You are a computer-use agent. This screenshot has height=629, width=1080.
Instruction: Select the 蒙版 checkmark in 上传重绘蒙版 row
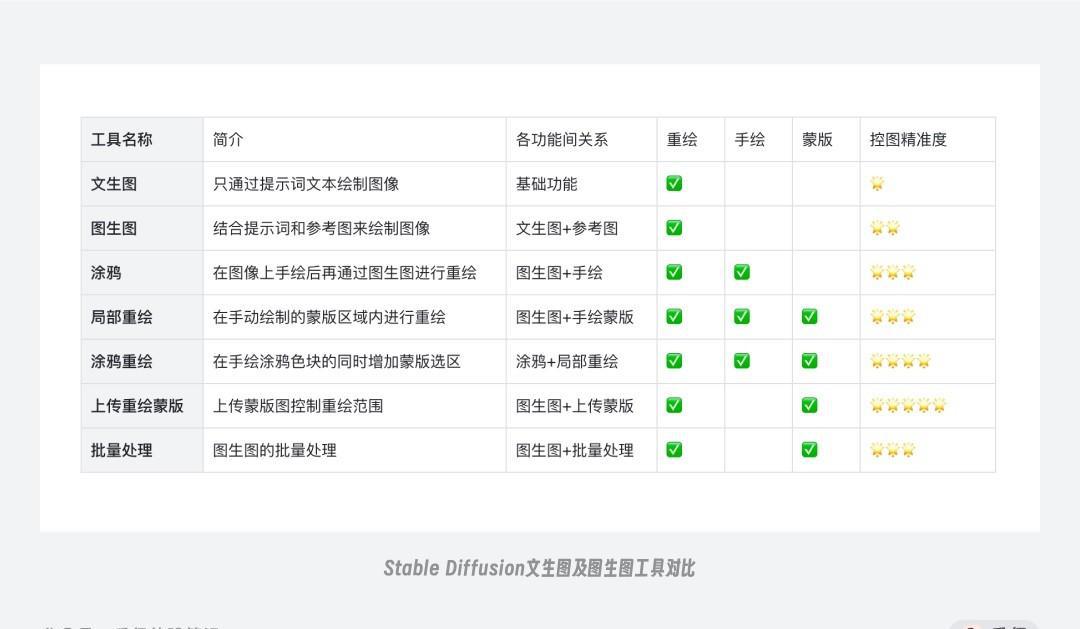(809, 405)
